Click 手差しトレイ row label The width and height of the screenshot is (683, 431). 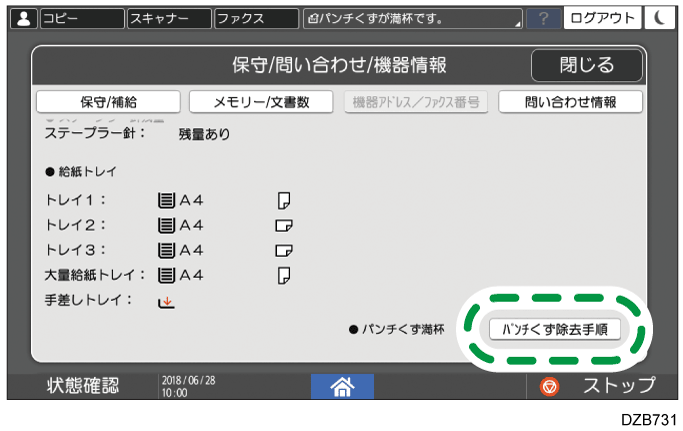click(x=88, y=300)
